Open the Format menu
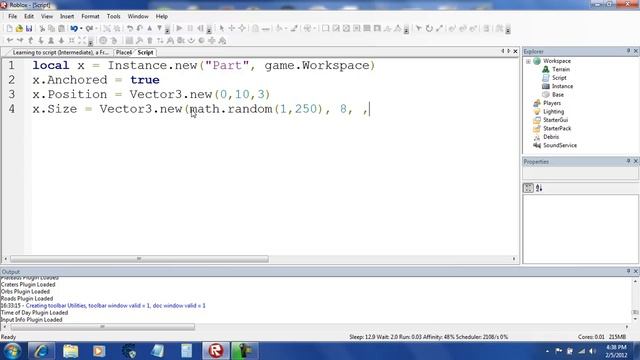The width and height of the screenshot is (640, 360). tap(90, 16)
